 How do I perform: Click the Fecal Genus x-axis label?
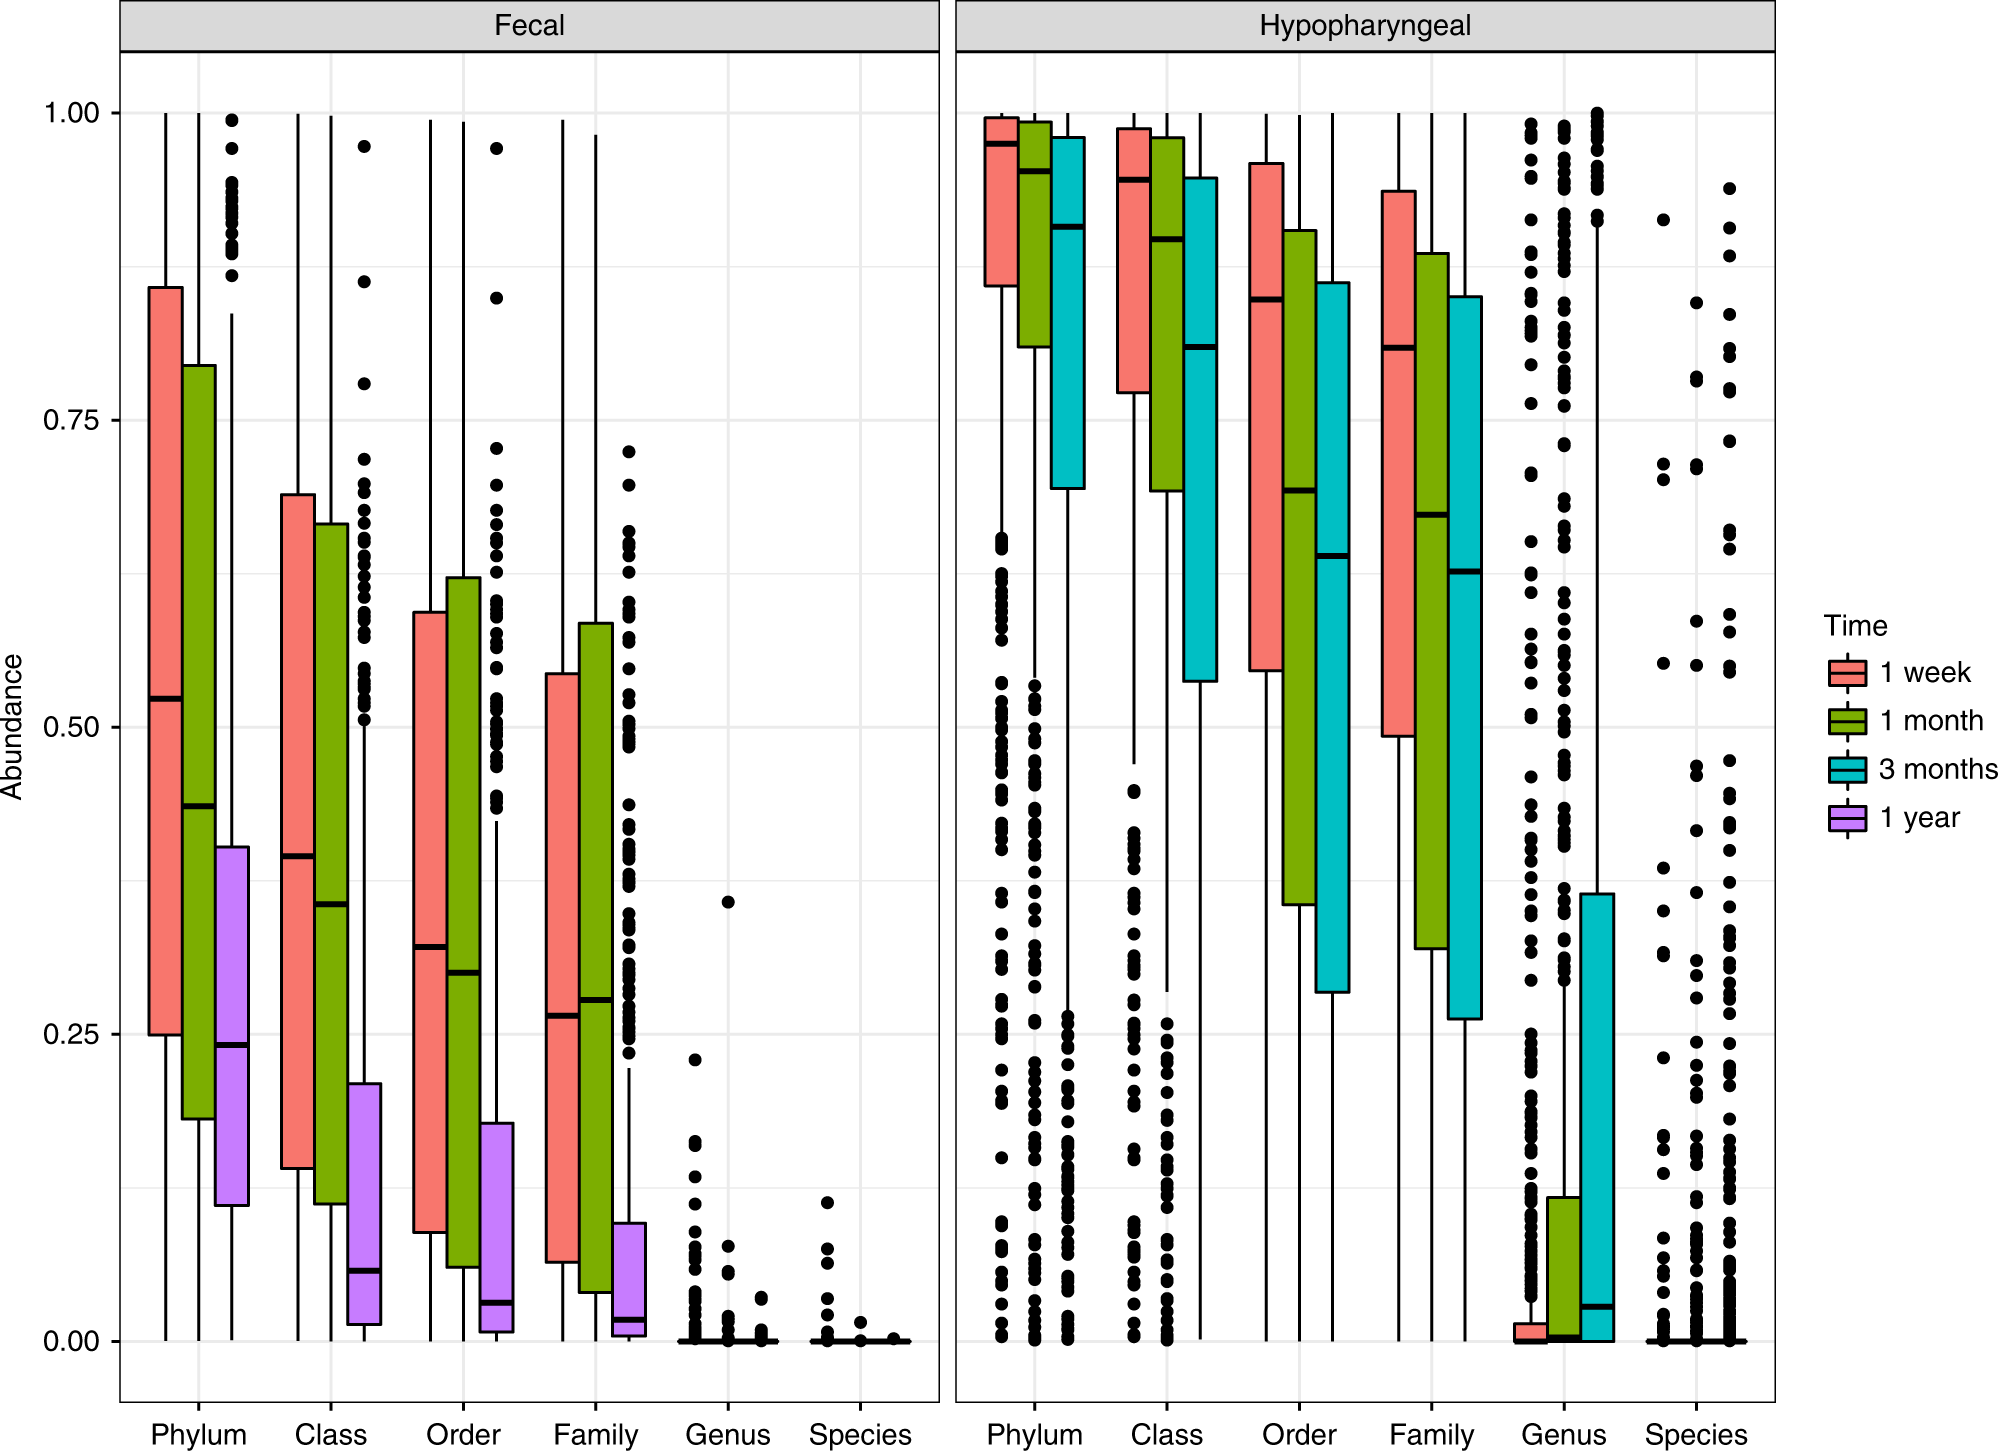click(727, 1434)
